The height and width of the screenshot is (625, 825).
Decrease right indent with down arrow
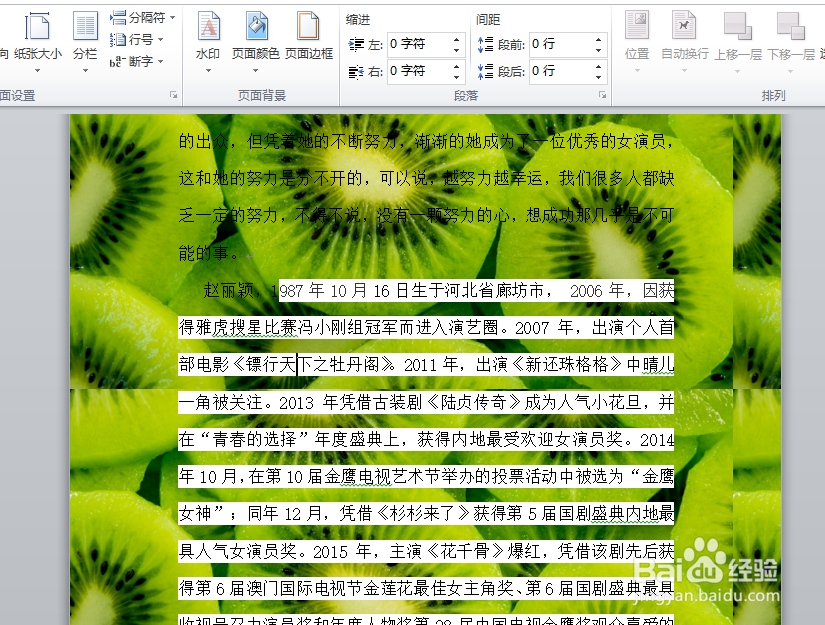pyautogui.click(x=456, y=77)
